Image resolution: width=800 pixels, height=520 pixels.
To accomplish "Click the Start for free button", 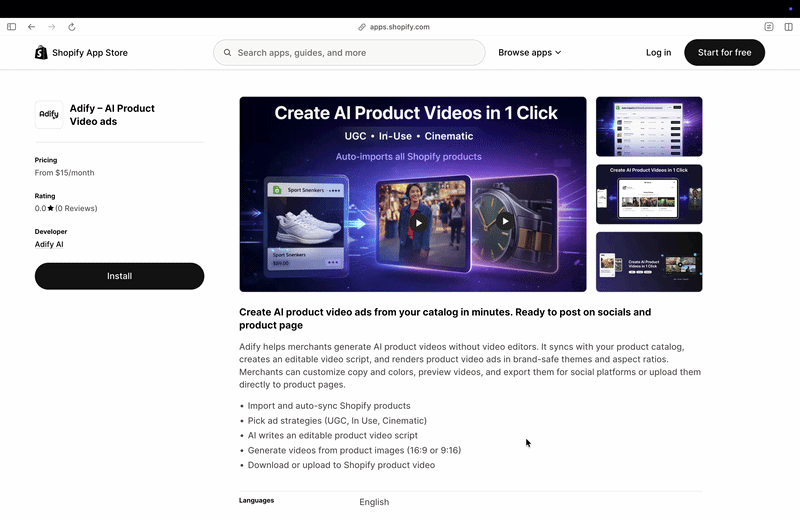I will point(724,53).
